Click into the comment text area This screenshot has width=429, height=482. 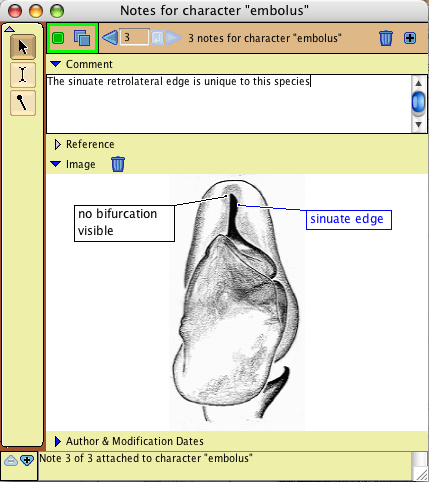click(229, 104)
